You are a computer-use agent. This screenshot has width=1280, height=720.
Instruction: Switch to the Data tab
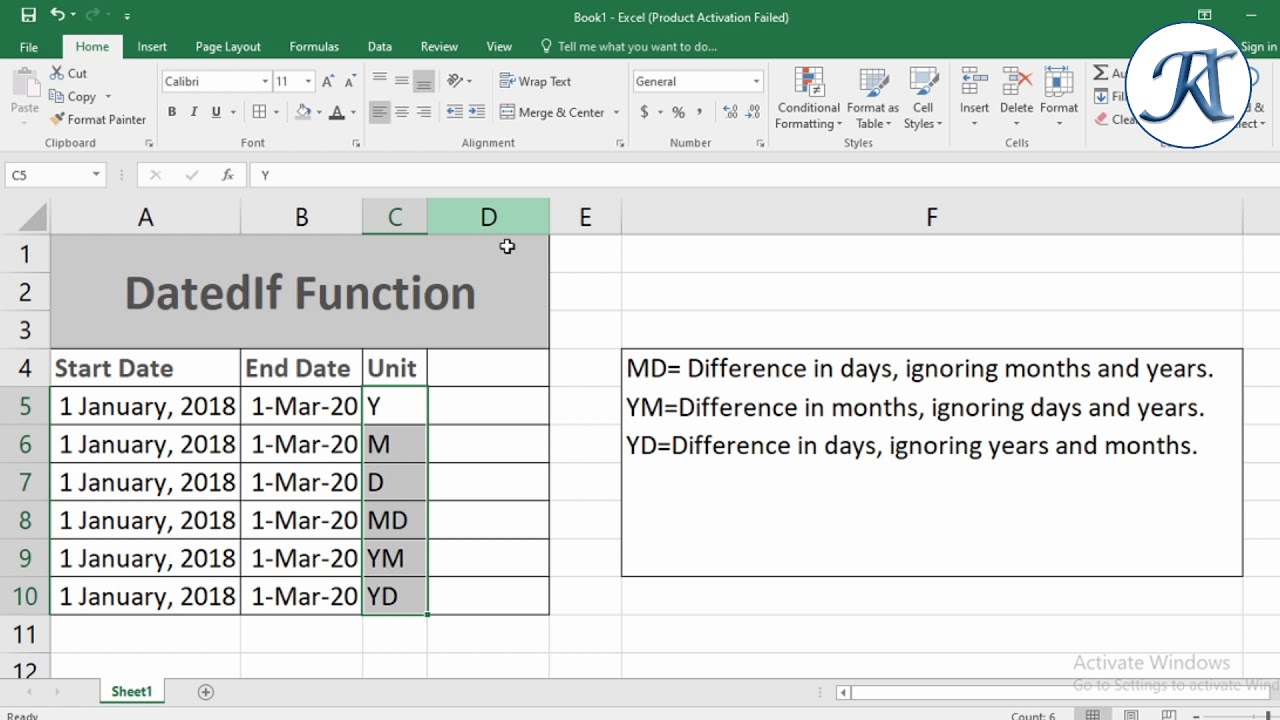pos(380,47)
